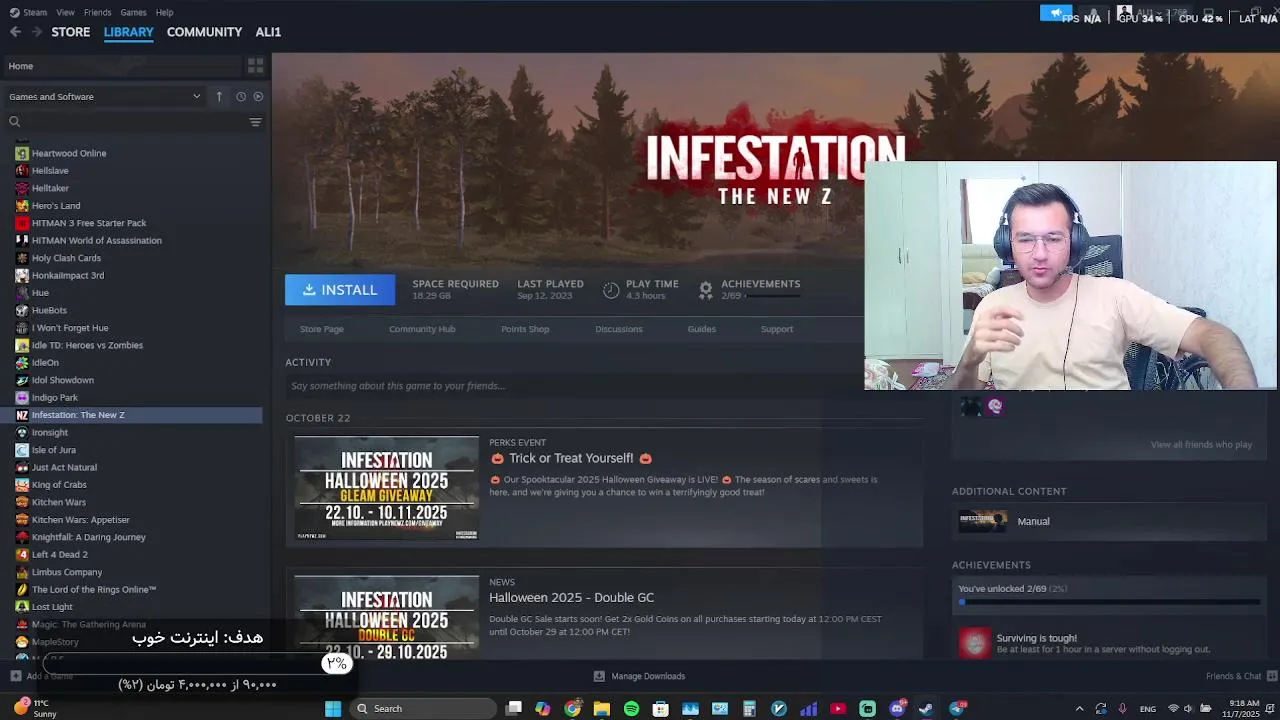The image size is (1280, 720).
Task: Toggle the ready-to-play filter icon
Action: [258, 97]
